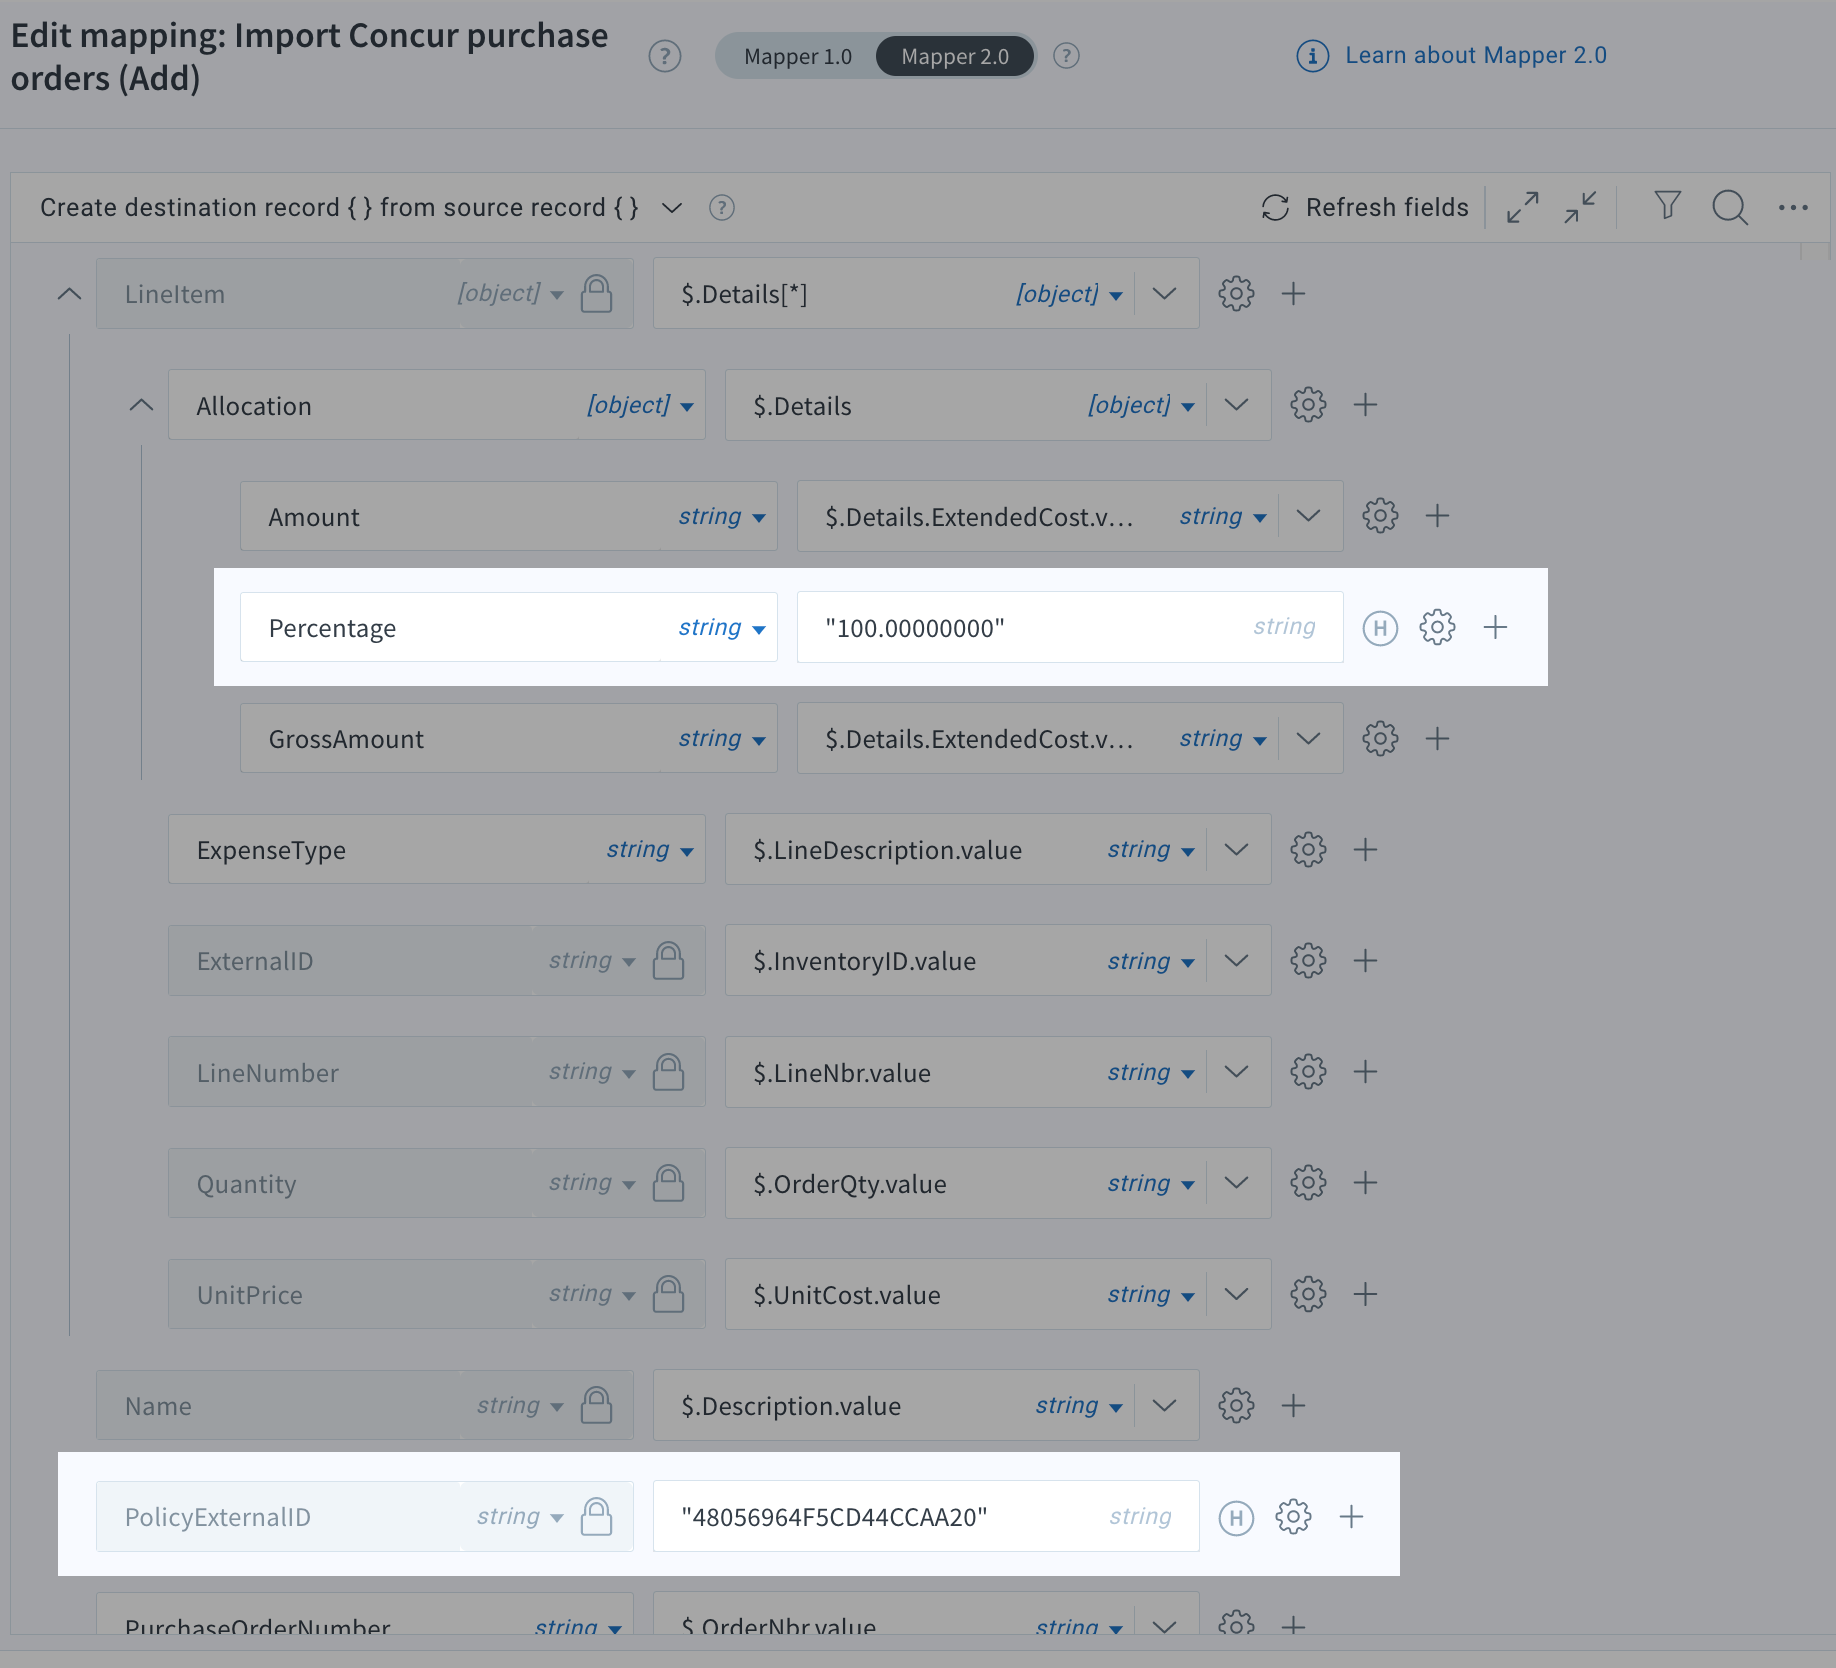Open the filter icon in toolbar
This screenshot has height=1668, width=1836.
click(1667, 206)
